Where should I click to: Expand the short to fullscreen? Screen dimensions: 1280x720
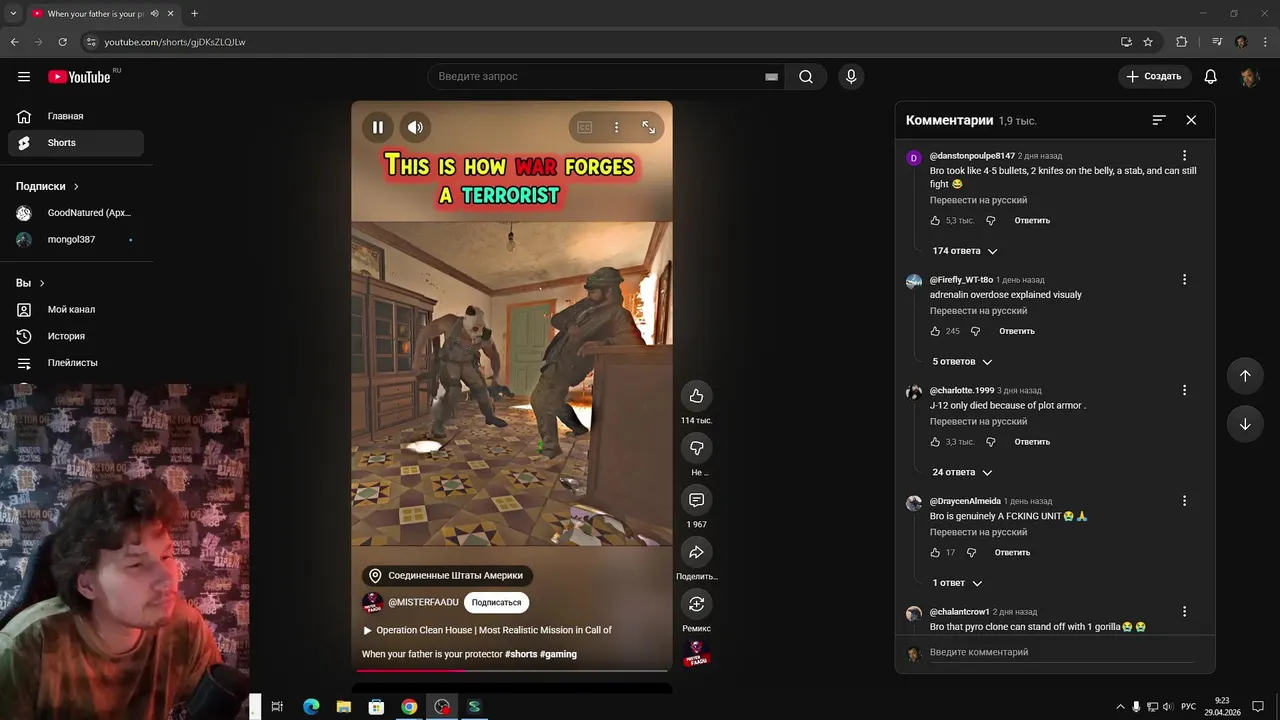(648, 127)
